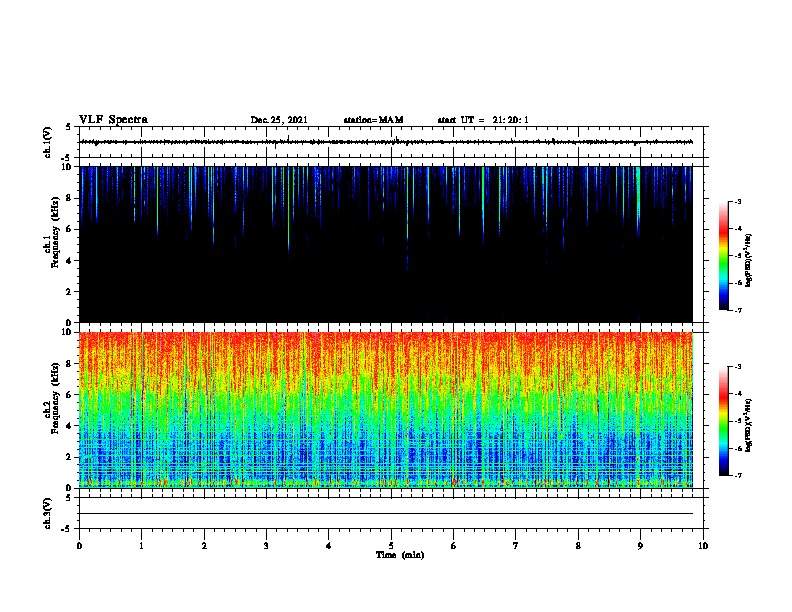Click the "Time (min)" x-axis label
Viewport: 792px width, 612px height.
[x=400, y=555]
